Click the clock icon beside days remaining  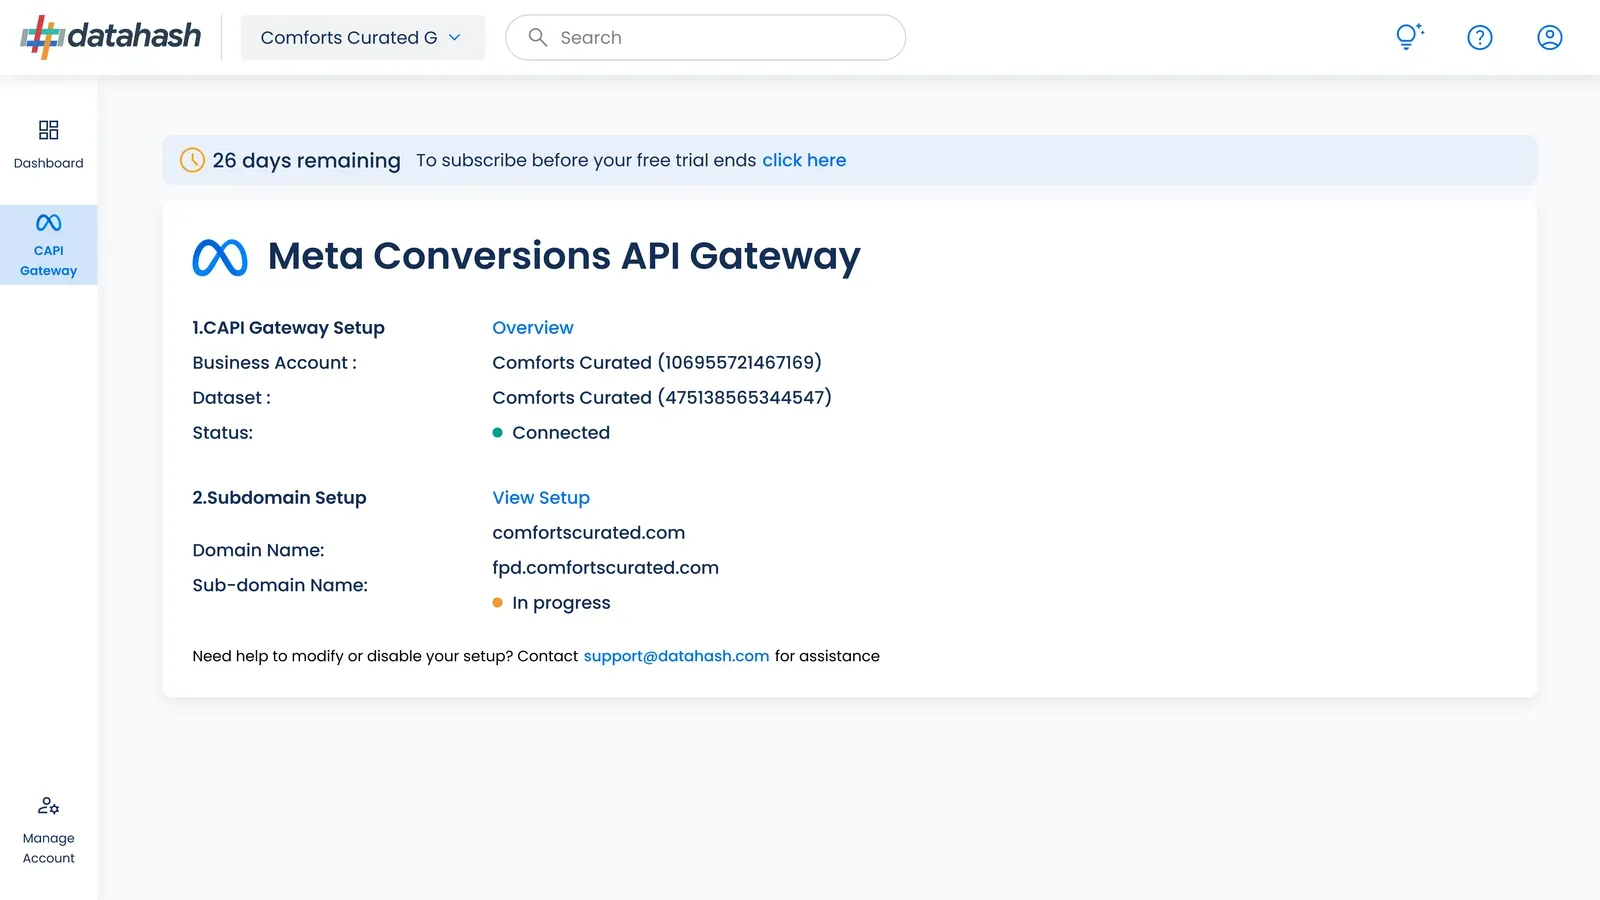[192, 160]
